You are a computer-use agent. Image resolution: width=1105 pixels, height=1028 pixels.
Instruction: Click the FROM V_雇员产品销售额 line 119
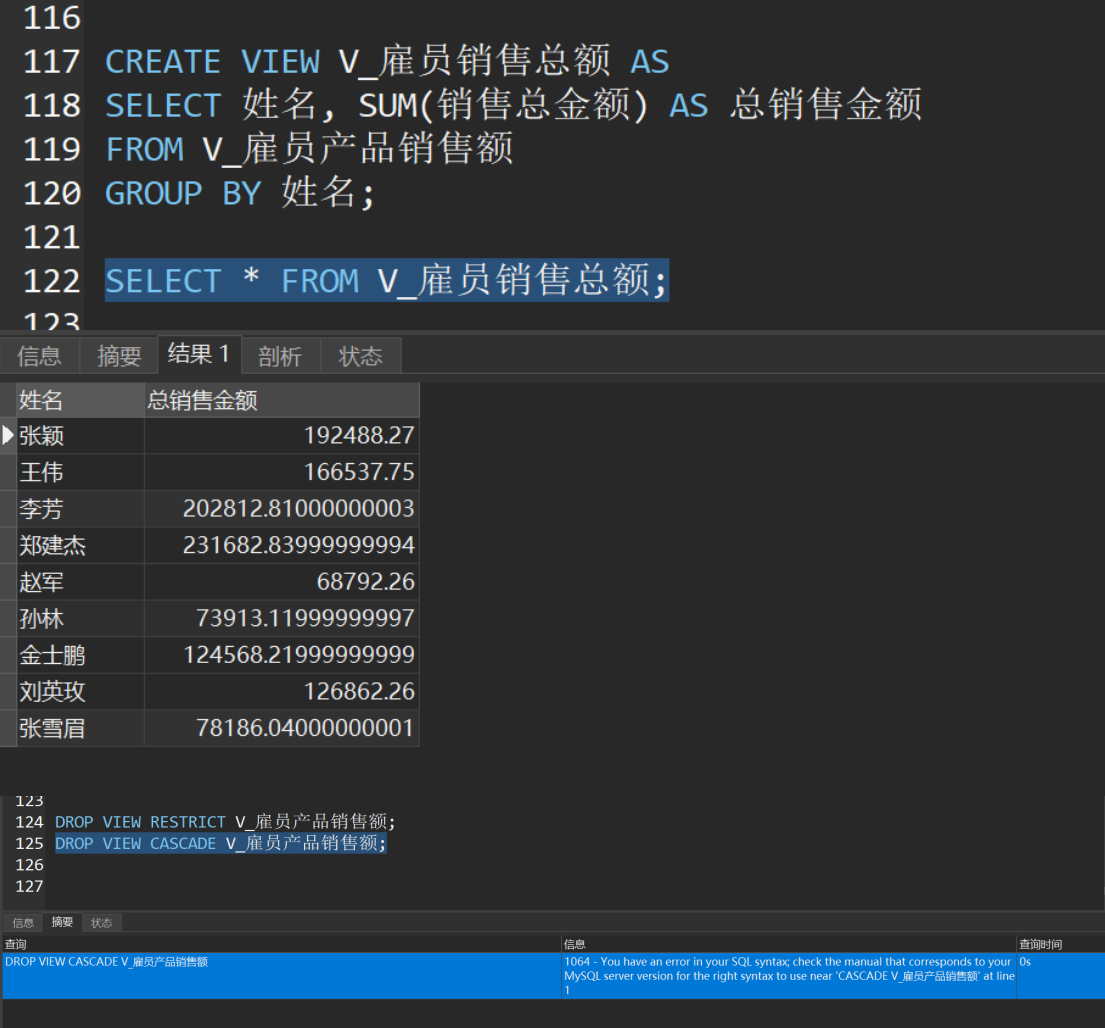309,149
